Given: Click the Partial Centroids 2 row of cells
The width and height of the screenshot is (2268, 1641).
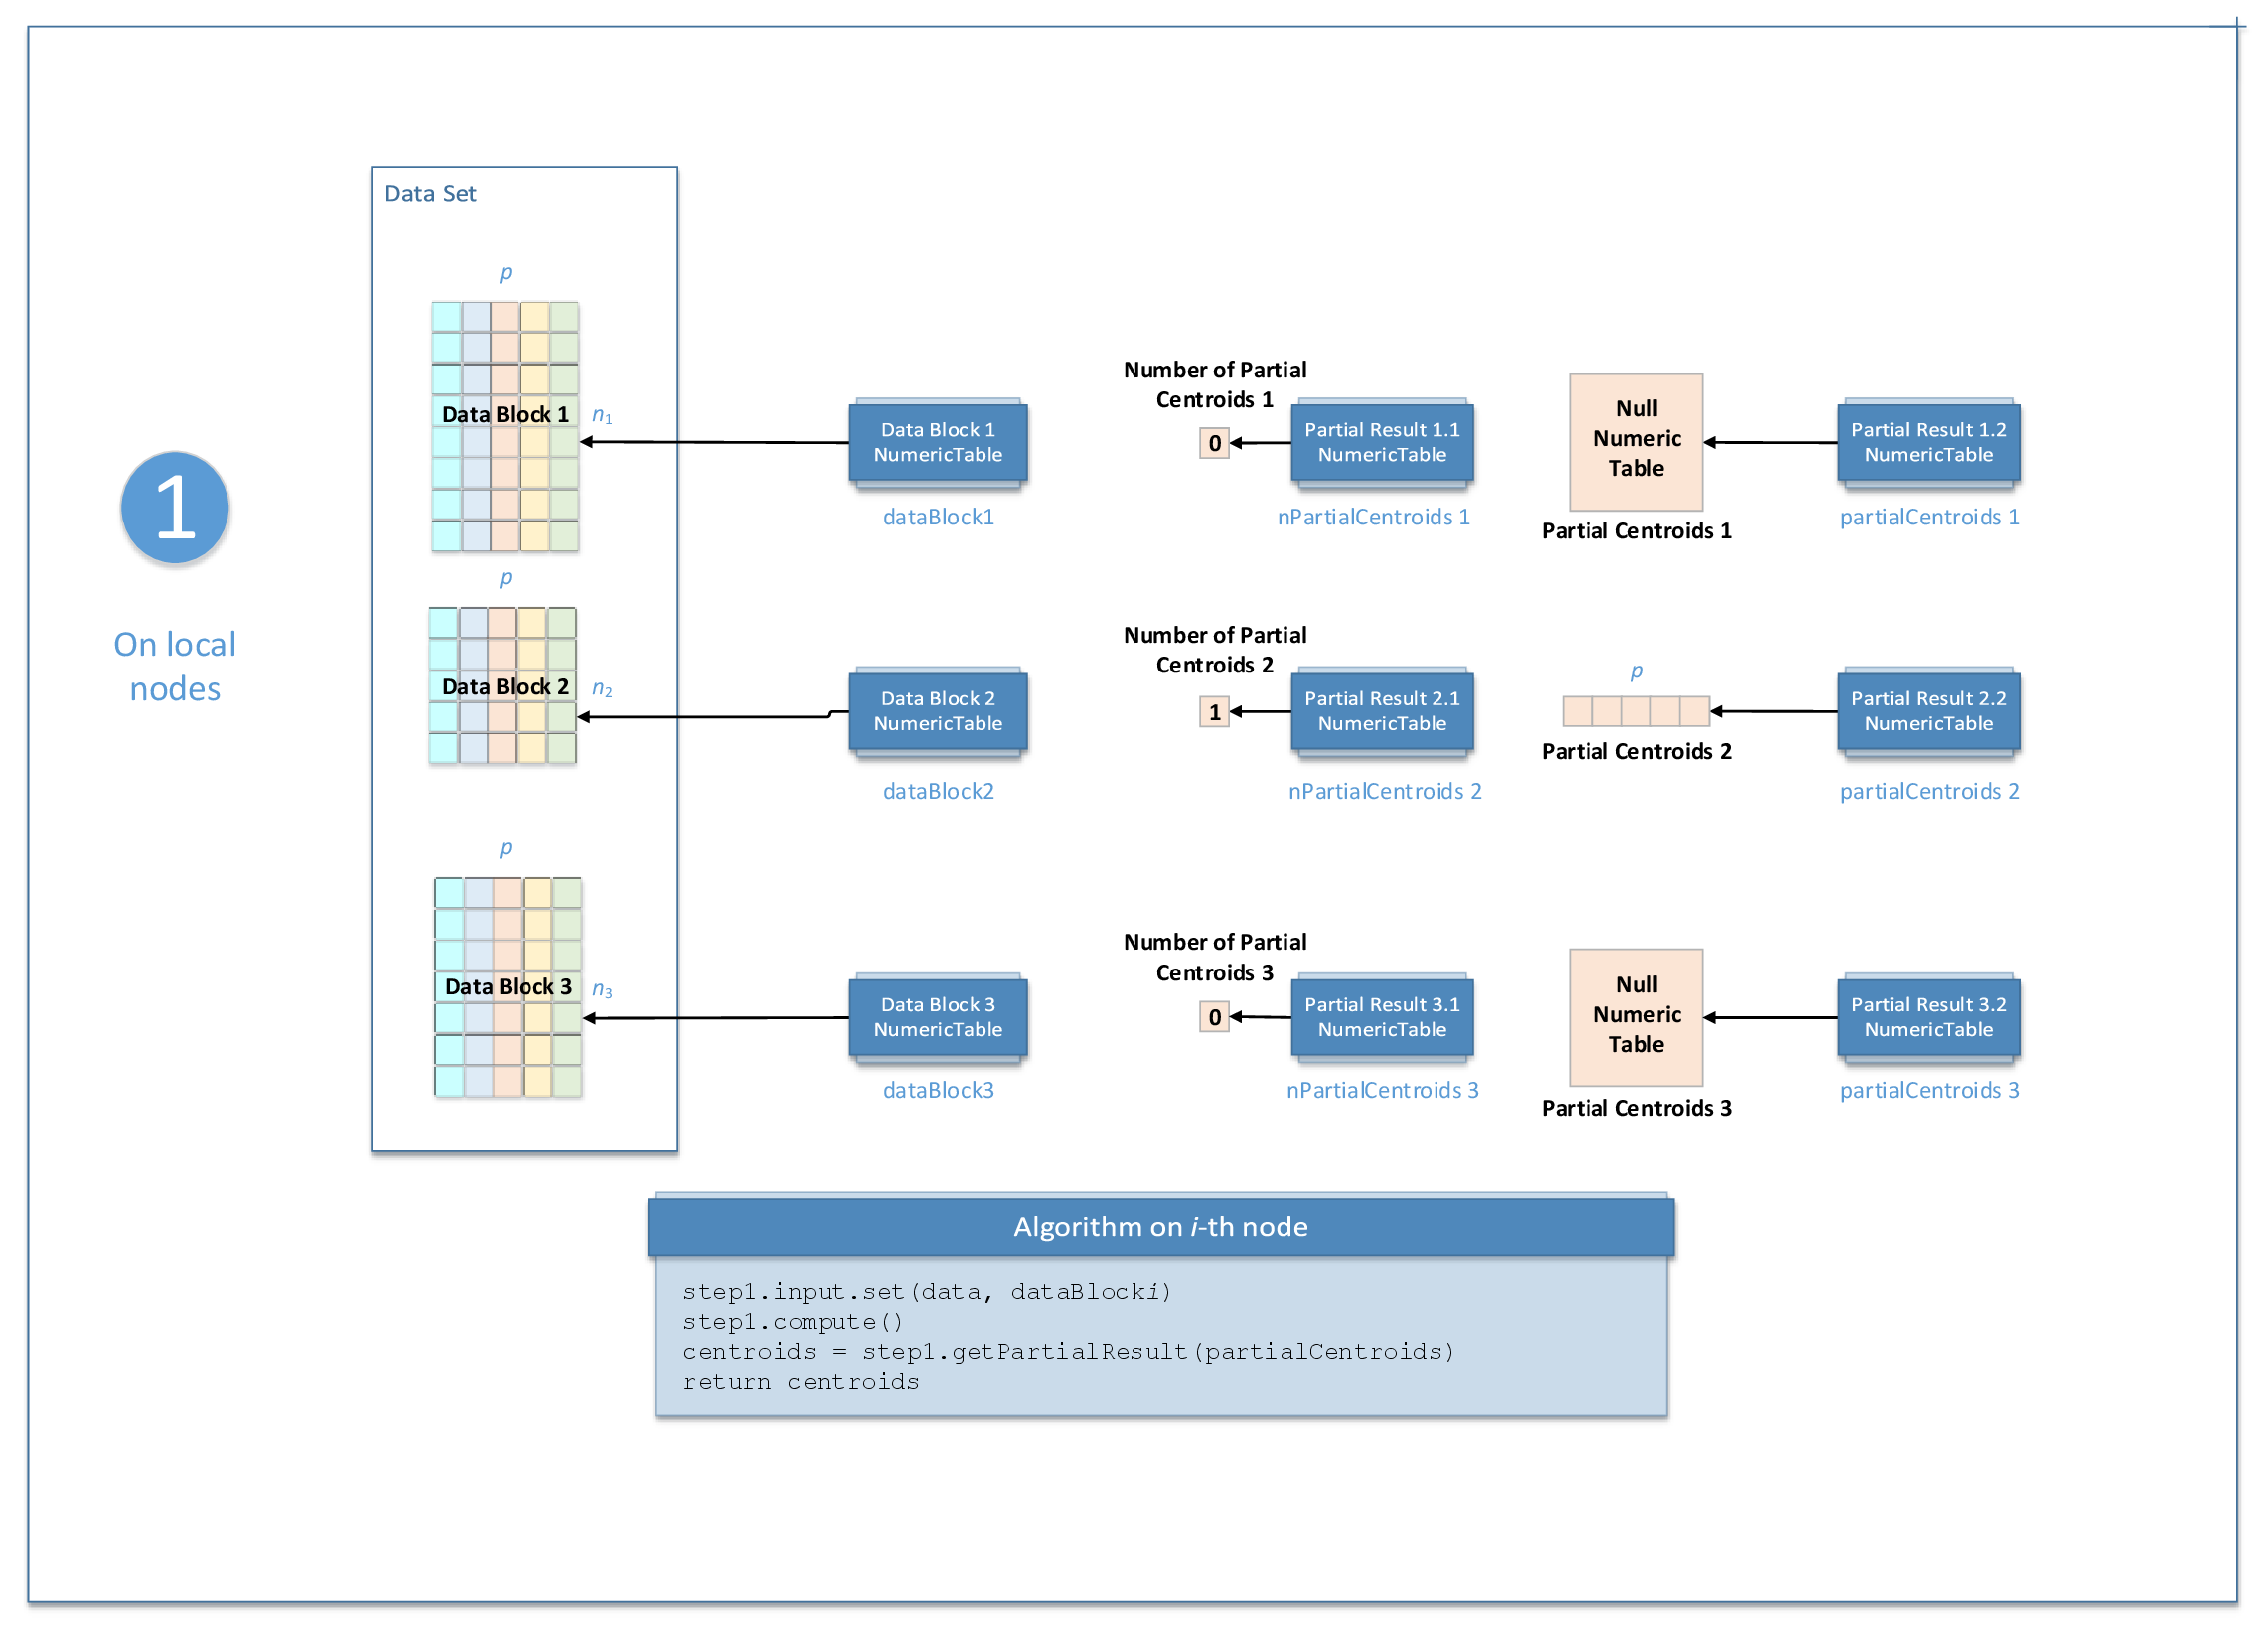Looking at the screenshot, I should pyautogui.click(x=1635, y=711).
